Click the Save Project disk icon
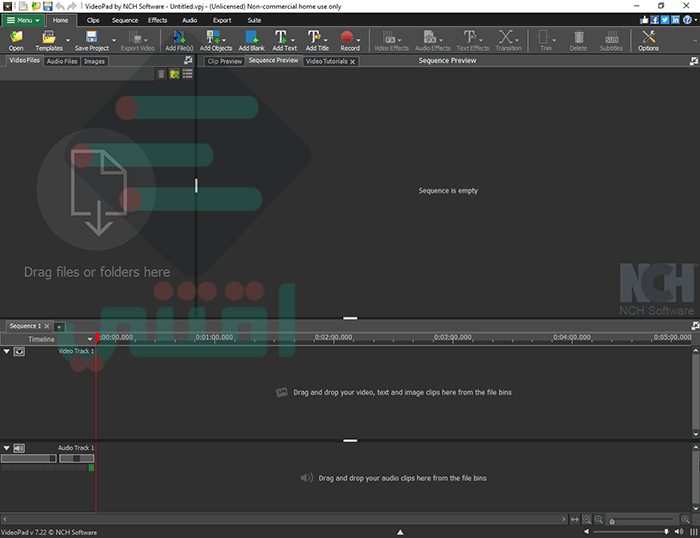Viewport: 700px width, 538px height. 92,37
